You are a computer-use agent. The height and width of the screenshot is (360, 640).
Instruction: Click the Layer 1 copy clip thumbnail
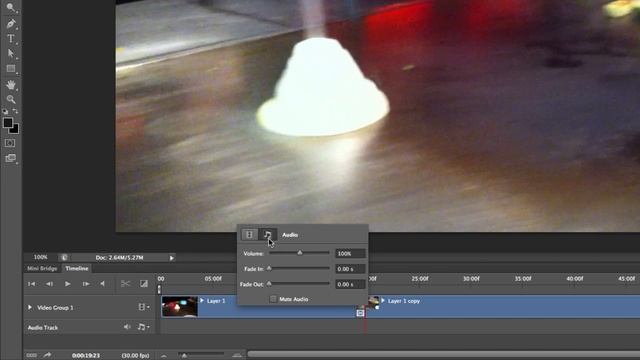coord(373,302)
